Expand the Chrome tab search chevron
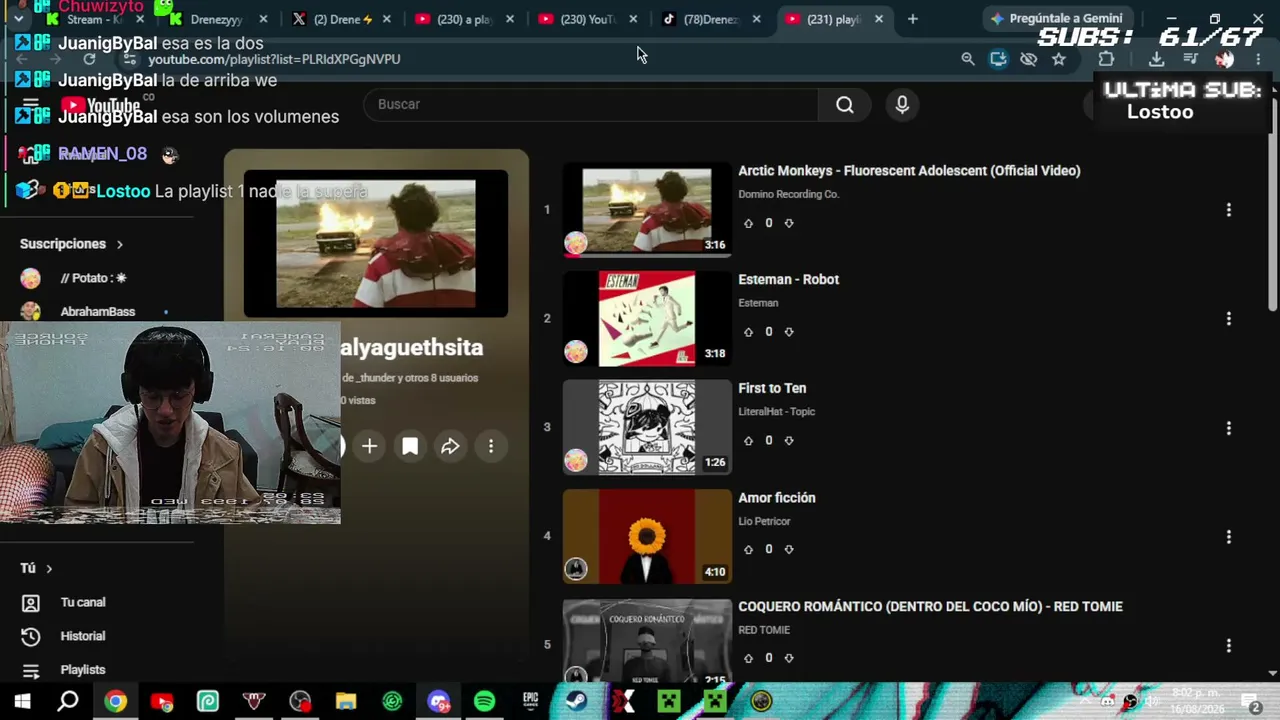 18,19
